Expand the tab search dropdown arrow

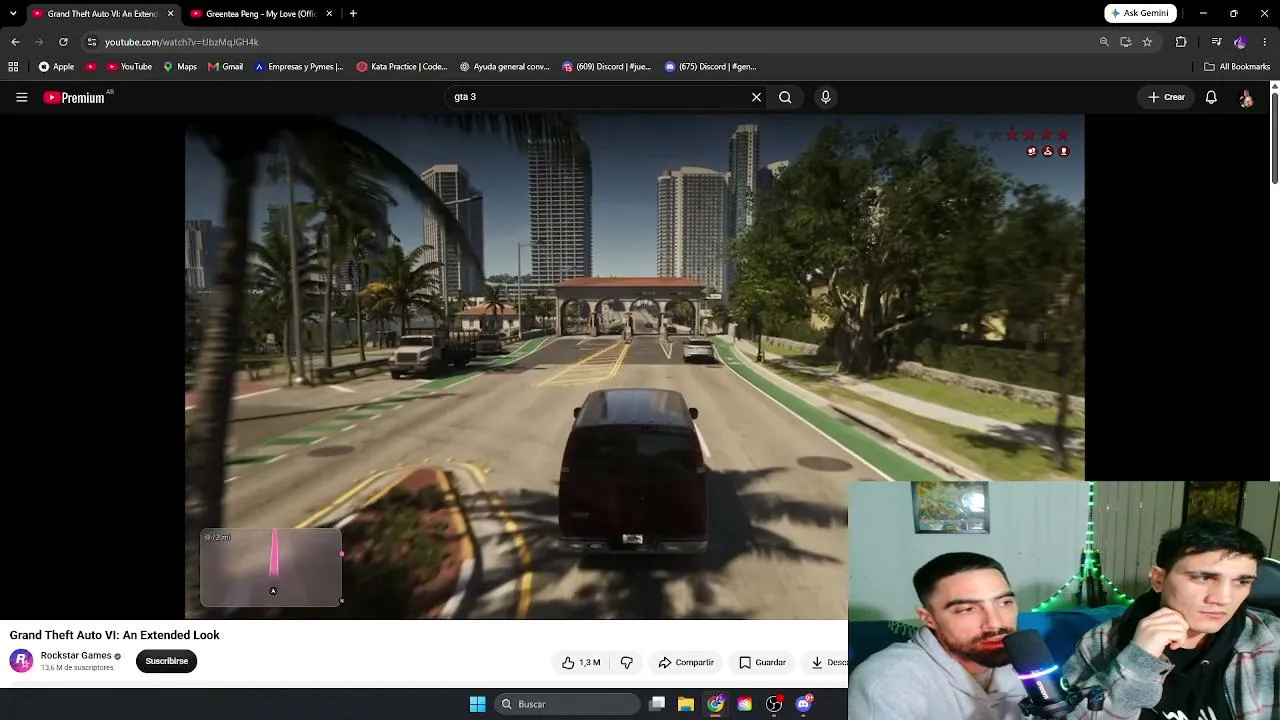(13, 14)
